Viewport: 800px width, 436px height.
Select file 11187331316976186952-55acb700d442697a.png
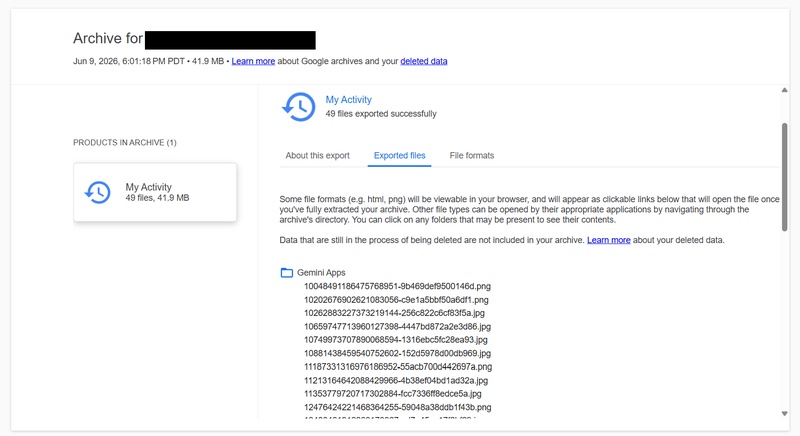(x=398, y=367)
